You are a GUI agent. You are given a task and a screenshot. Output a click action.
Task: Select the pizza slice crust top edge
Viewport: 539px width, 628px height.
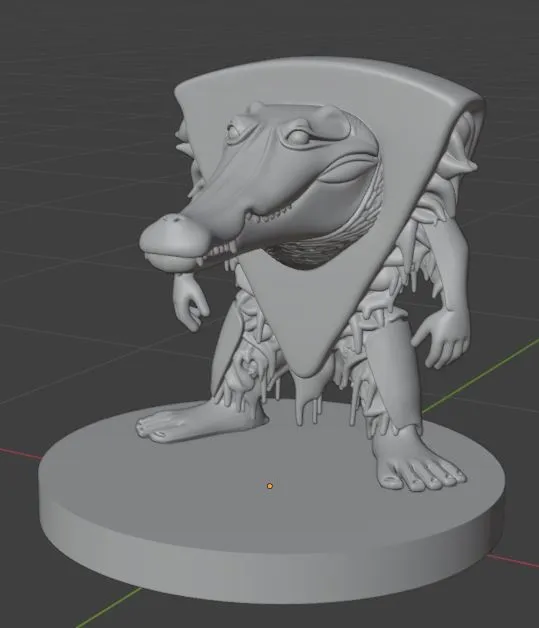click(328, 70)
